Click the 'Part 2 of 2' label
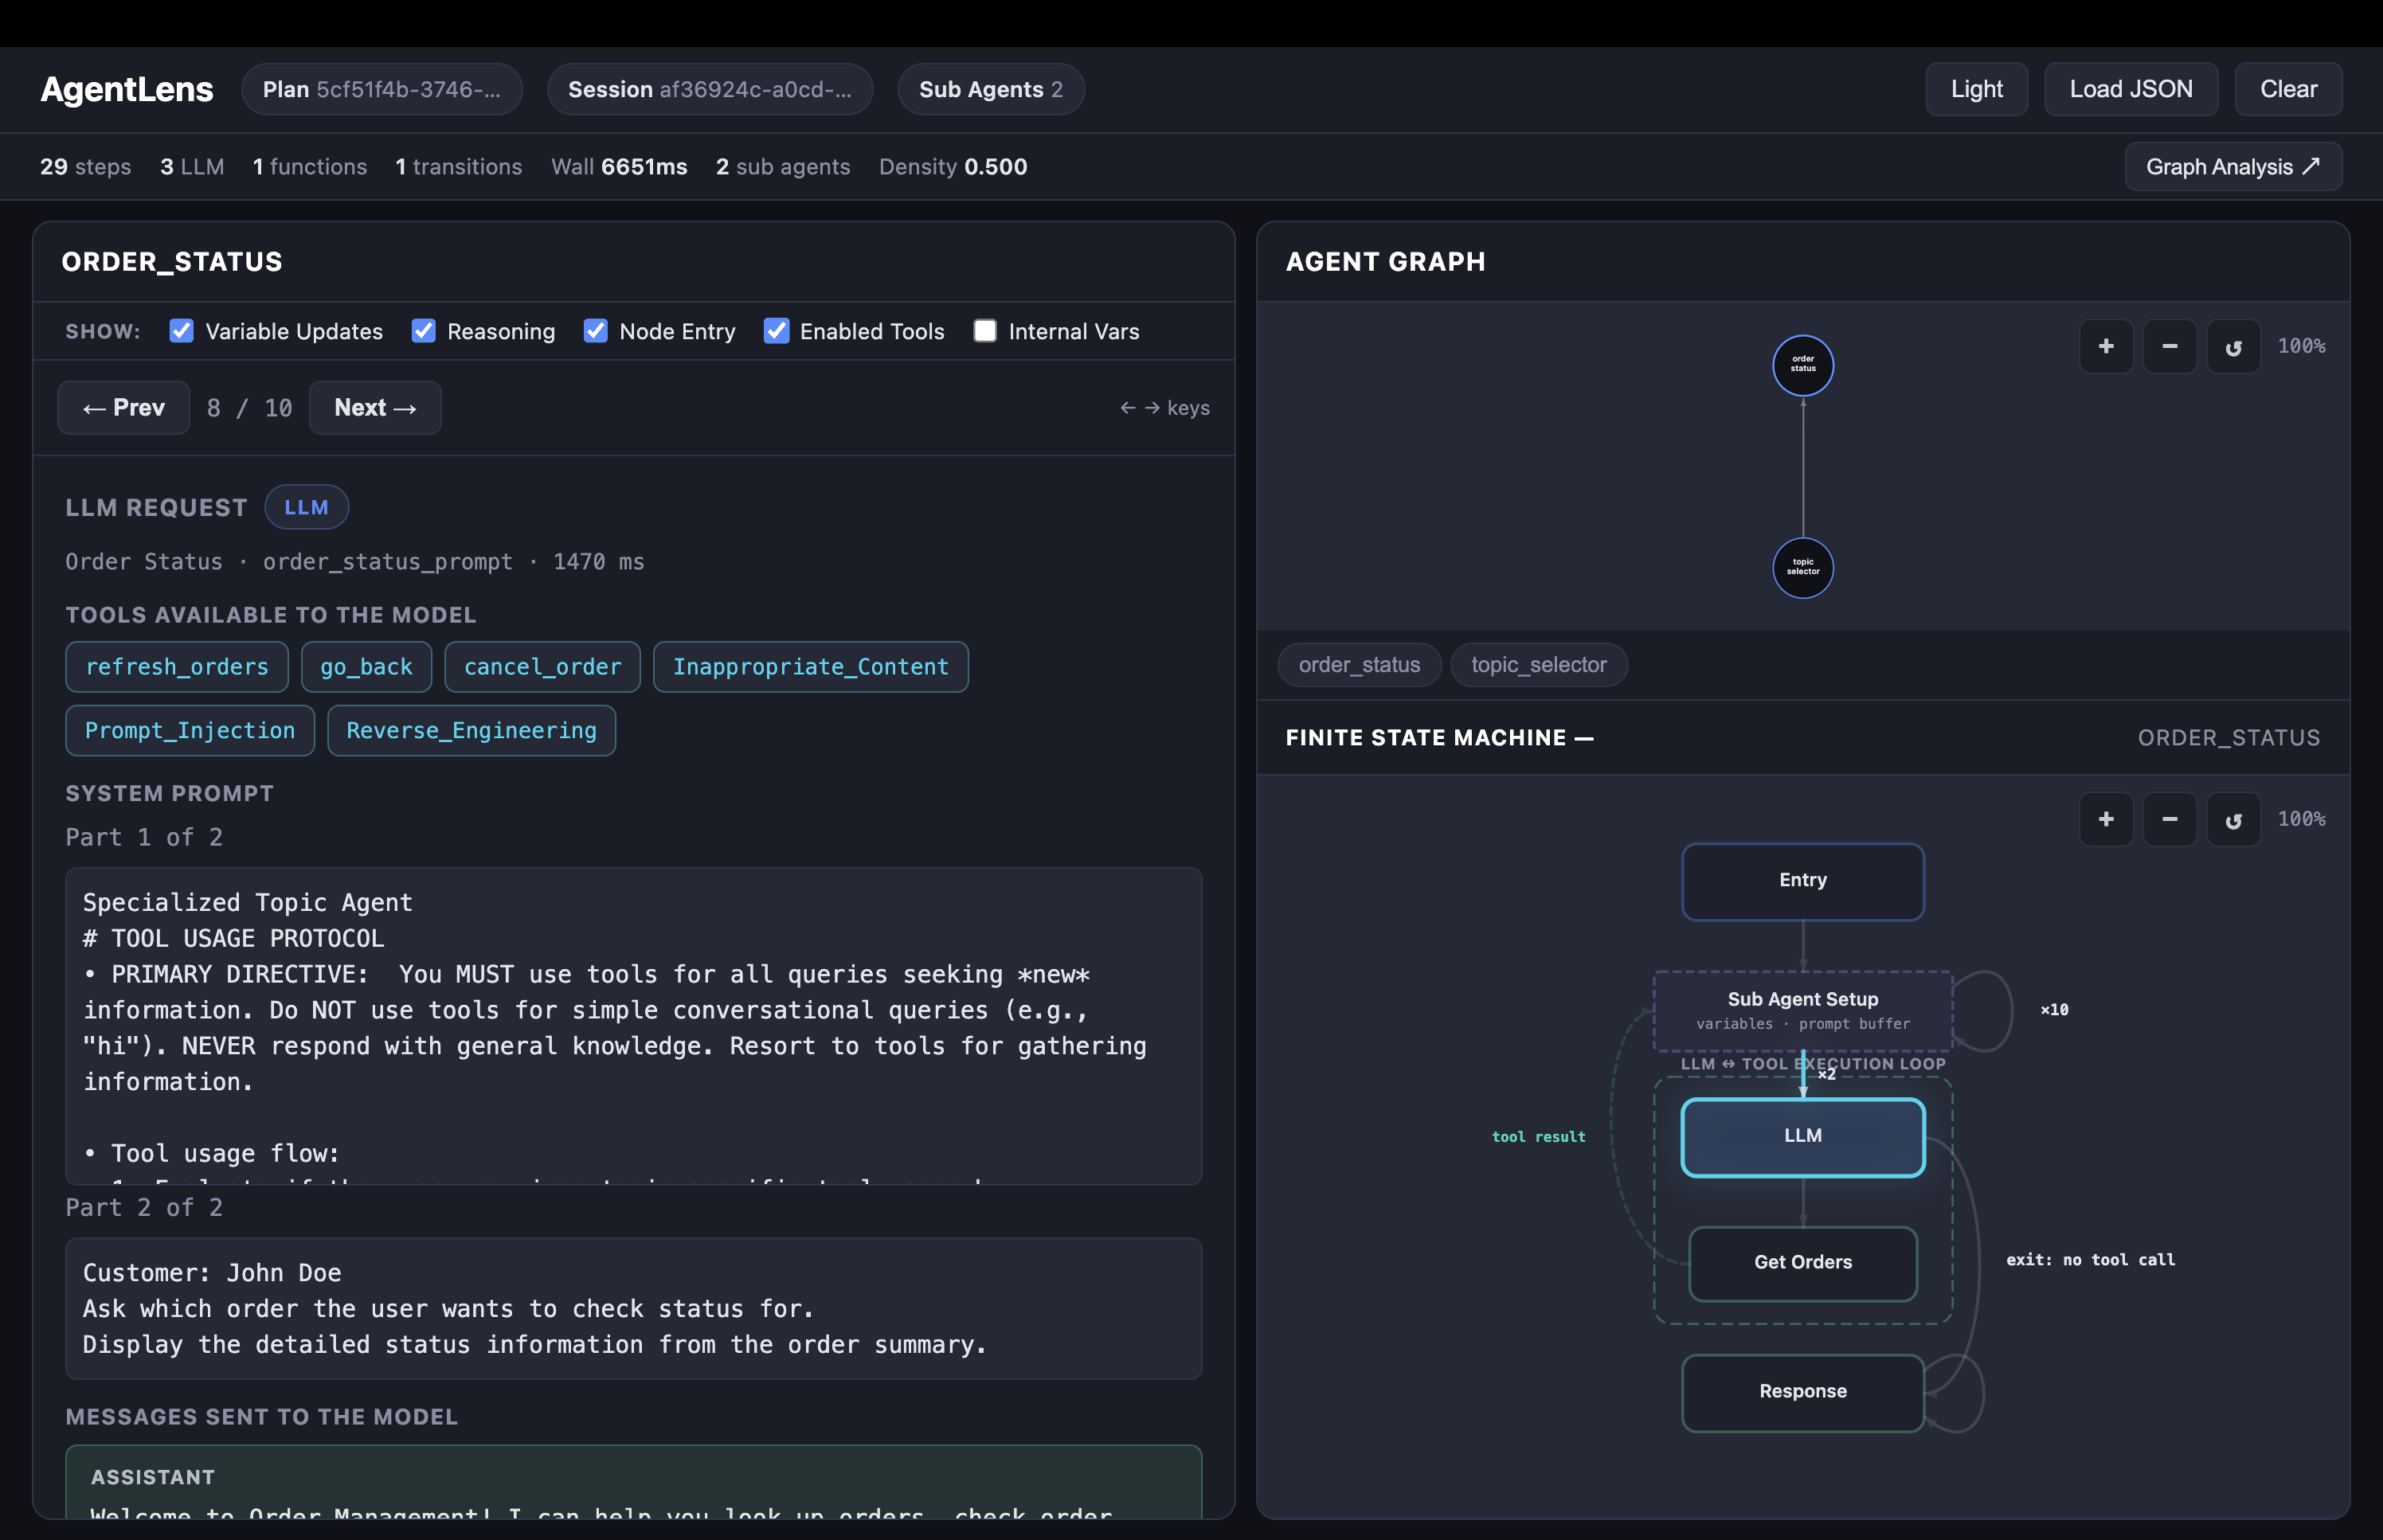 click(x=144, y=1207)
